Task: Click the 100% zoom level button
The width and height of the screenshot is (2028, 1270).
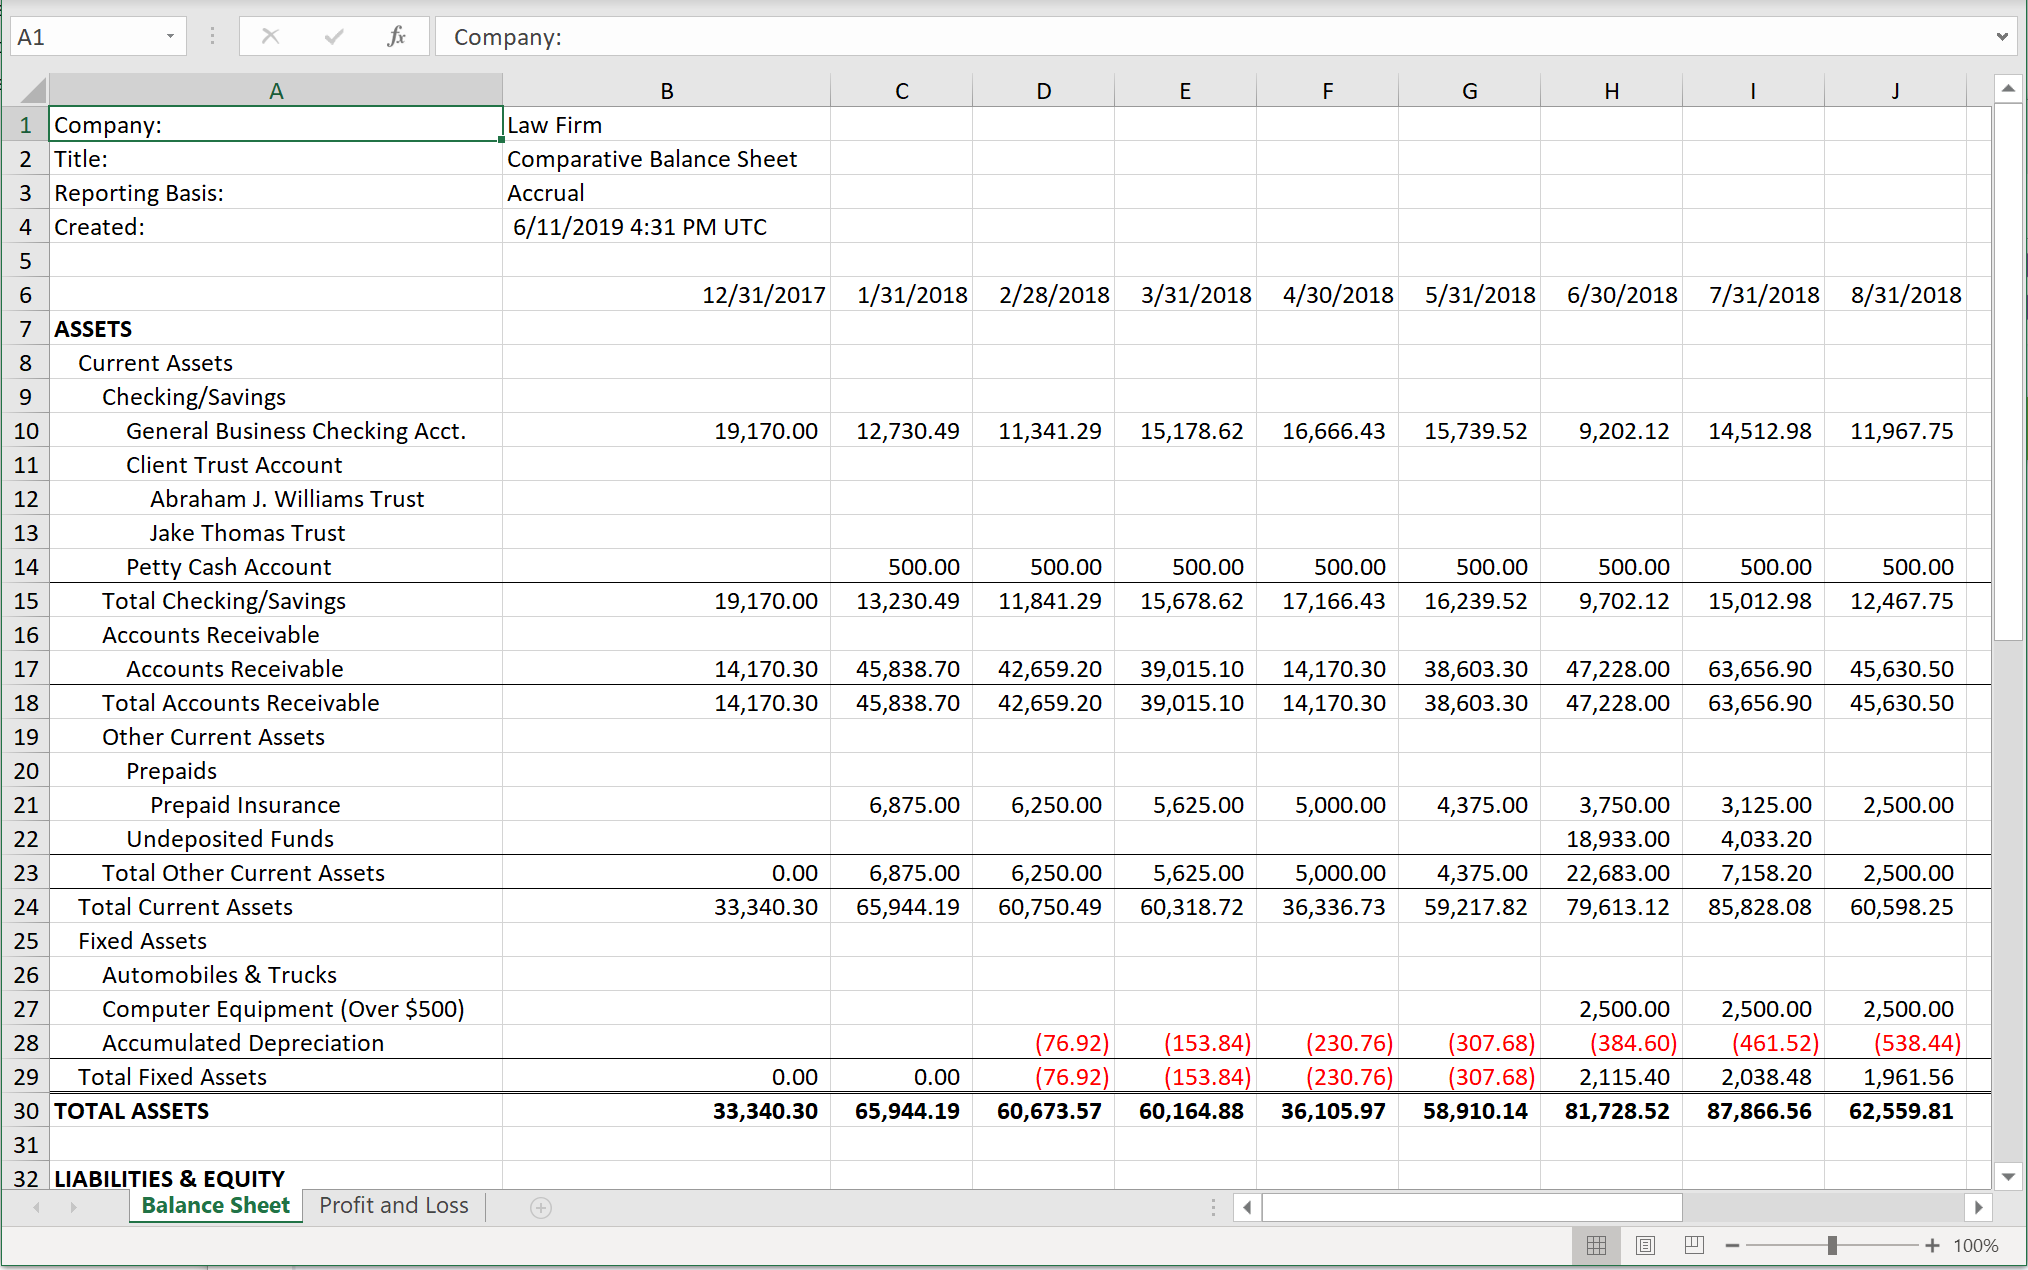Action: (x=1976, y=1245)
